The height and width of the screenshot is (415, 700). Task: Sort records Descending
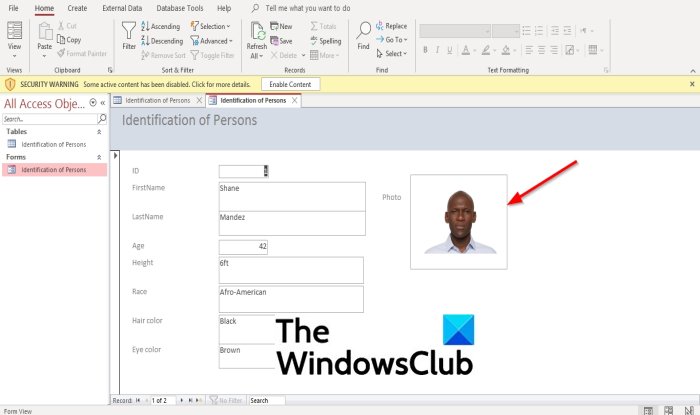(162, 41)
